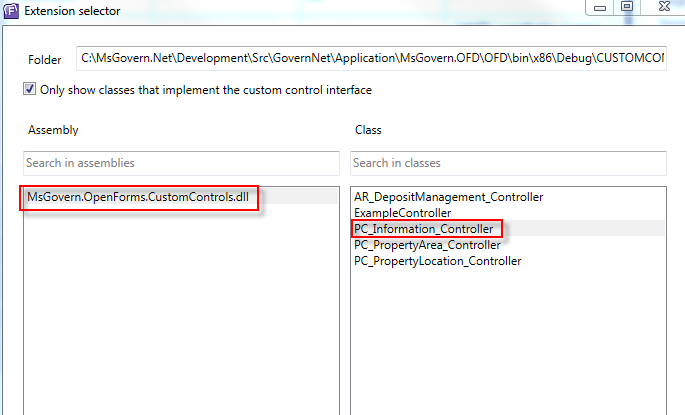Select the PC_PropertyArea_Controller entry

pyautogui.click(x=429, y=245)
